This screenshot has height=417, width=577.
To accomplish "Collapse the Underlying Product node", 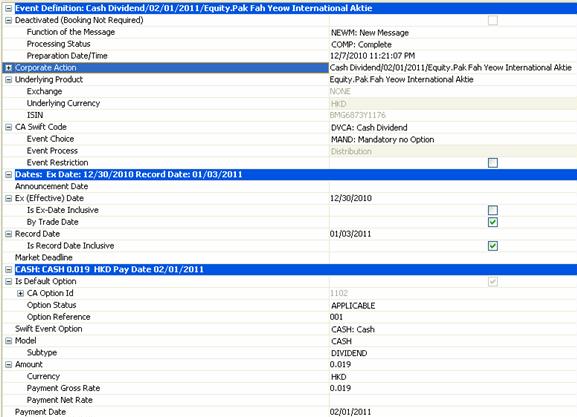I will 8,79.
